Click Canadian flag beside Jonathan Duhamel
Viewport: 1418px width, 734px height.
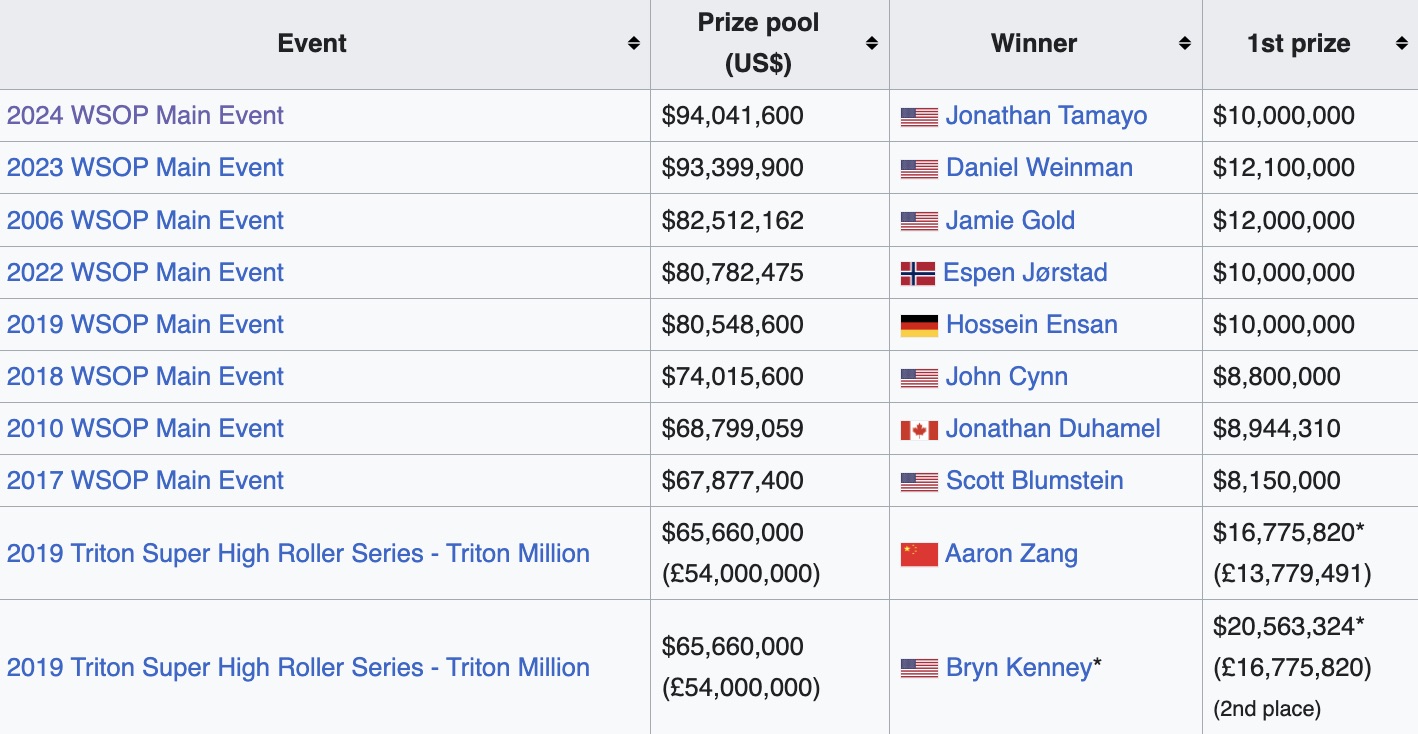919,430
